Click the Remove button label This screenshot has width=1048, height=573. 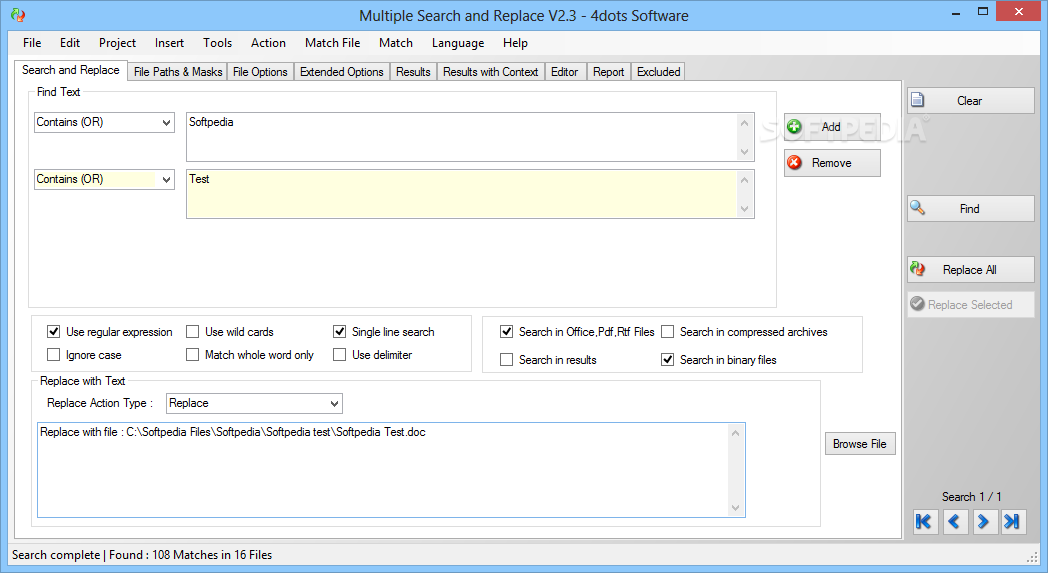click(831, 163)
